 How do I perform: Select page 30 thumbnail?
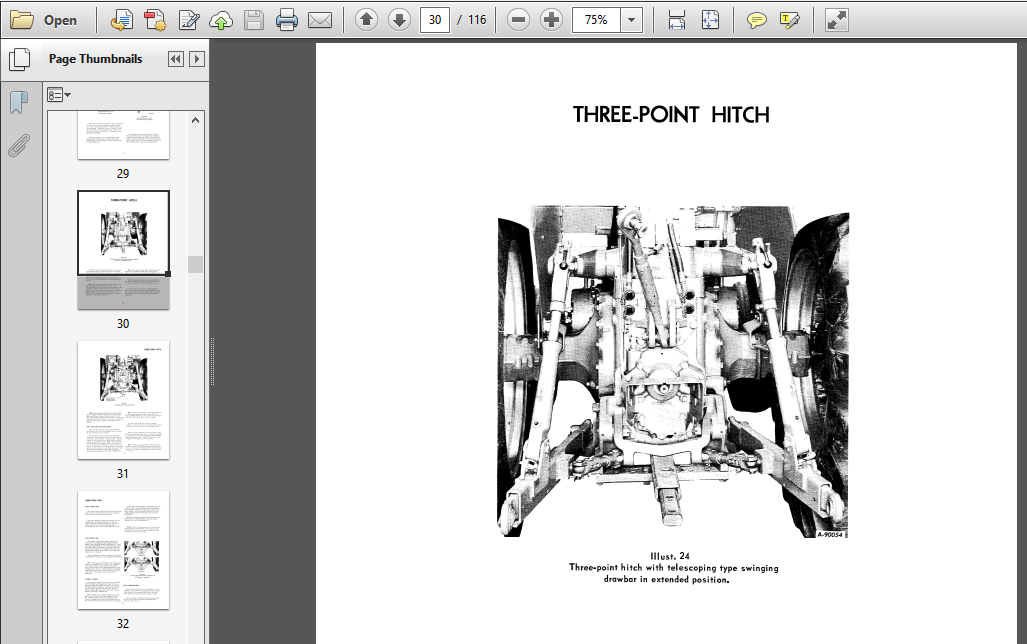(123, 250)
